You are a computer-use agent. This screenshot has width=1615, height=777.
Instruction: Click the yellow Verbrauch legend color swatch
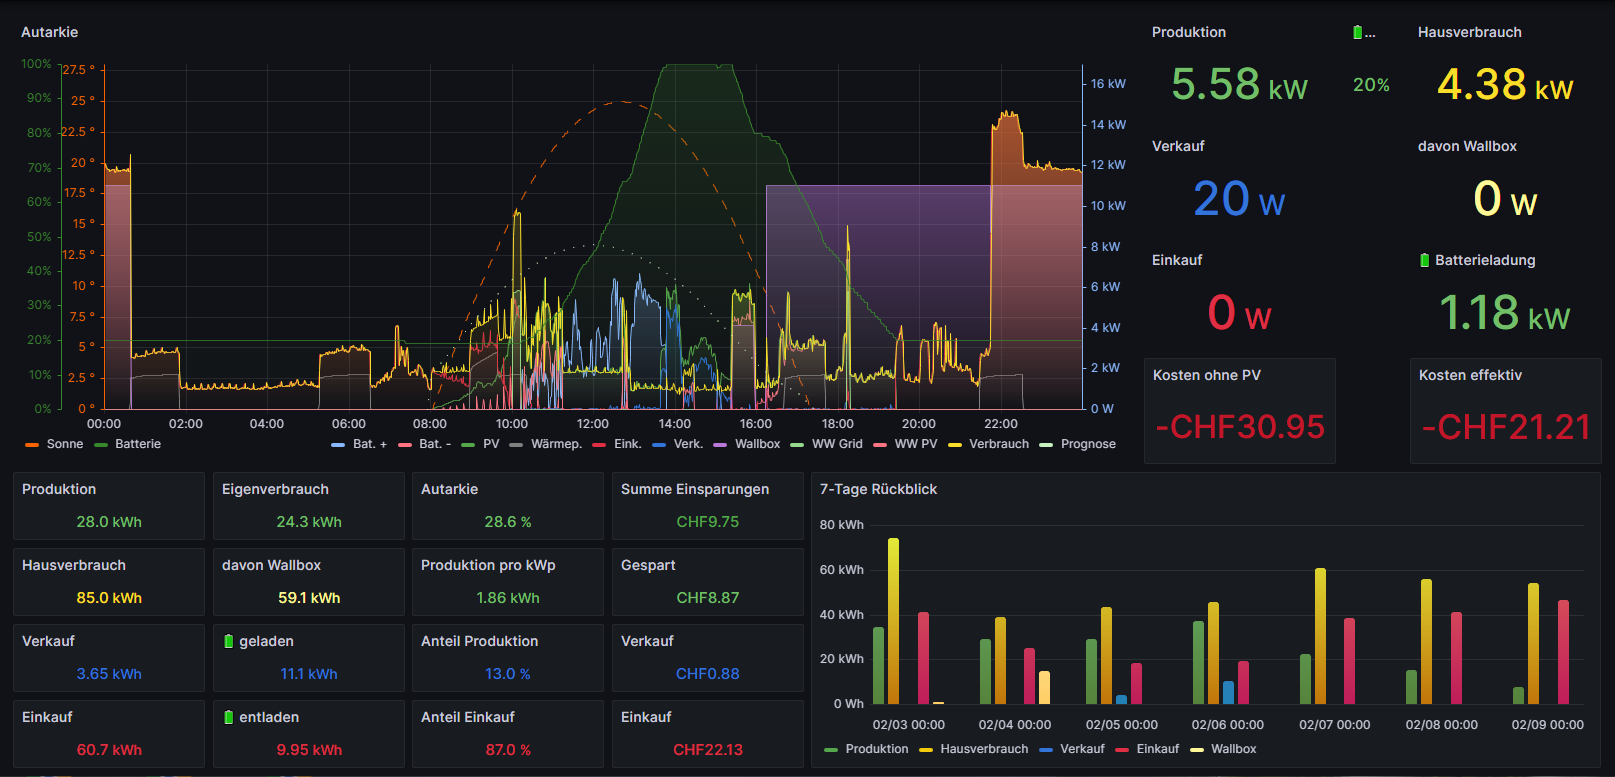coord(955,444)
